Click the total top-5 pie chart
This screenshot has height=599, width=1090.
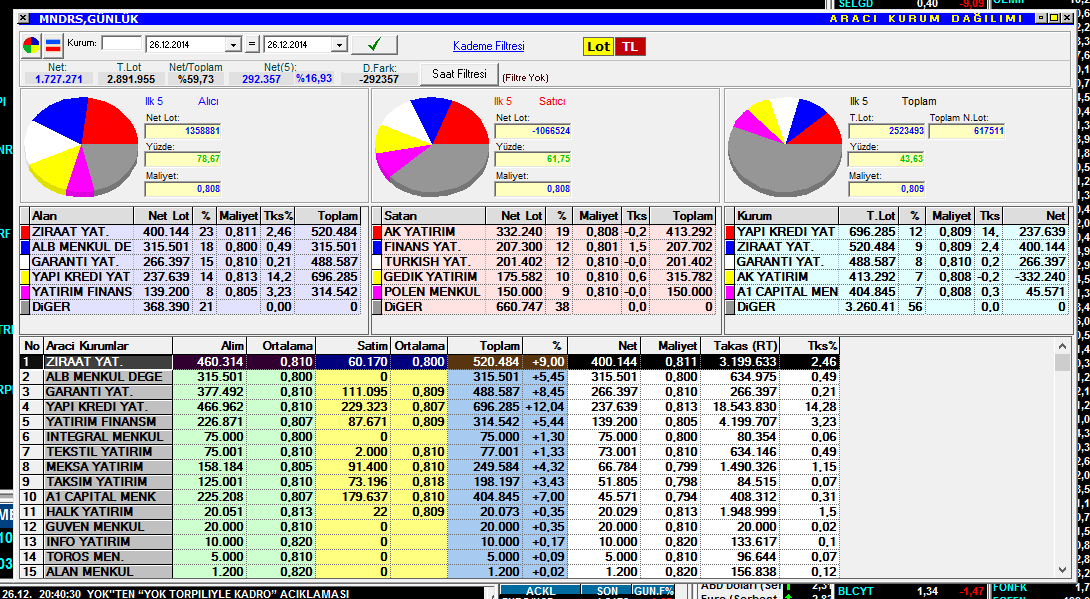tap(784, 145)
